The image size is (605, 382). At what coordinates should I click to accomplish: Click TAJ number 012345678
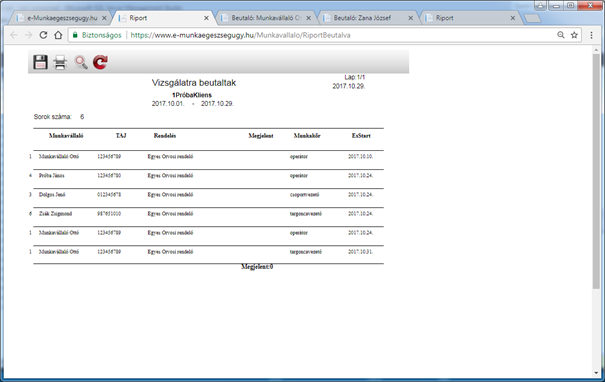pyautogui.click(x=109, y=195)
